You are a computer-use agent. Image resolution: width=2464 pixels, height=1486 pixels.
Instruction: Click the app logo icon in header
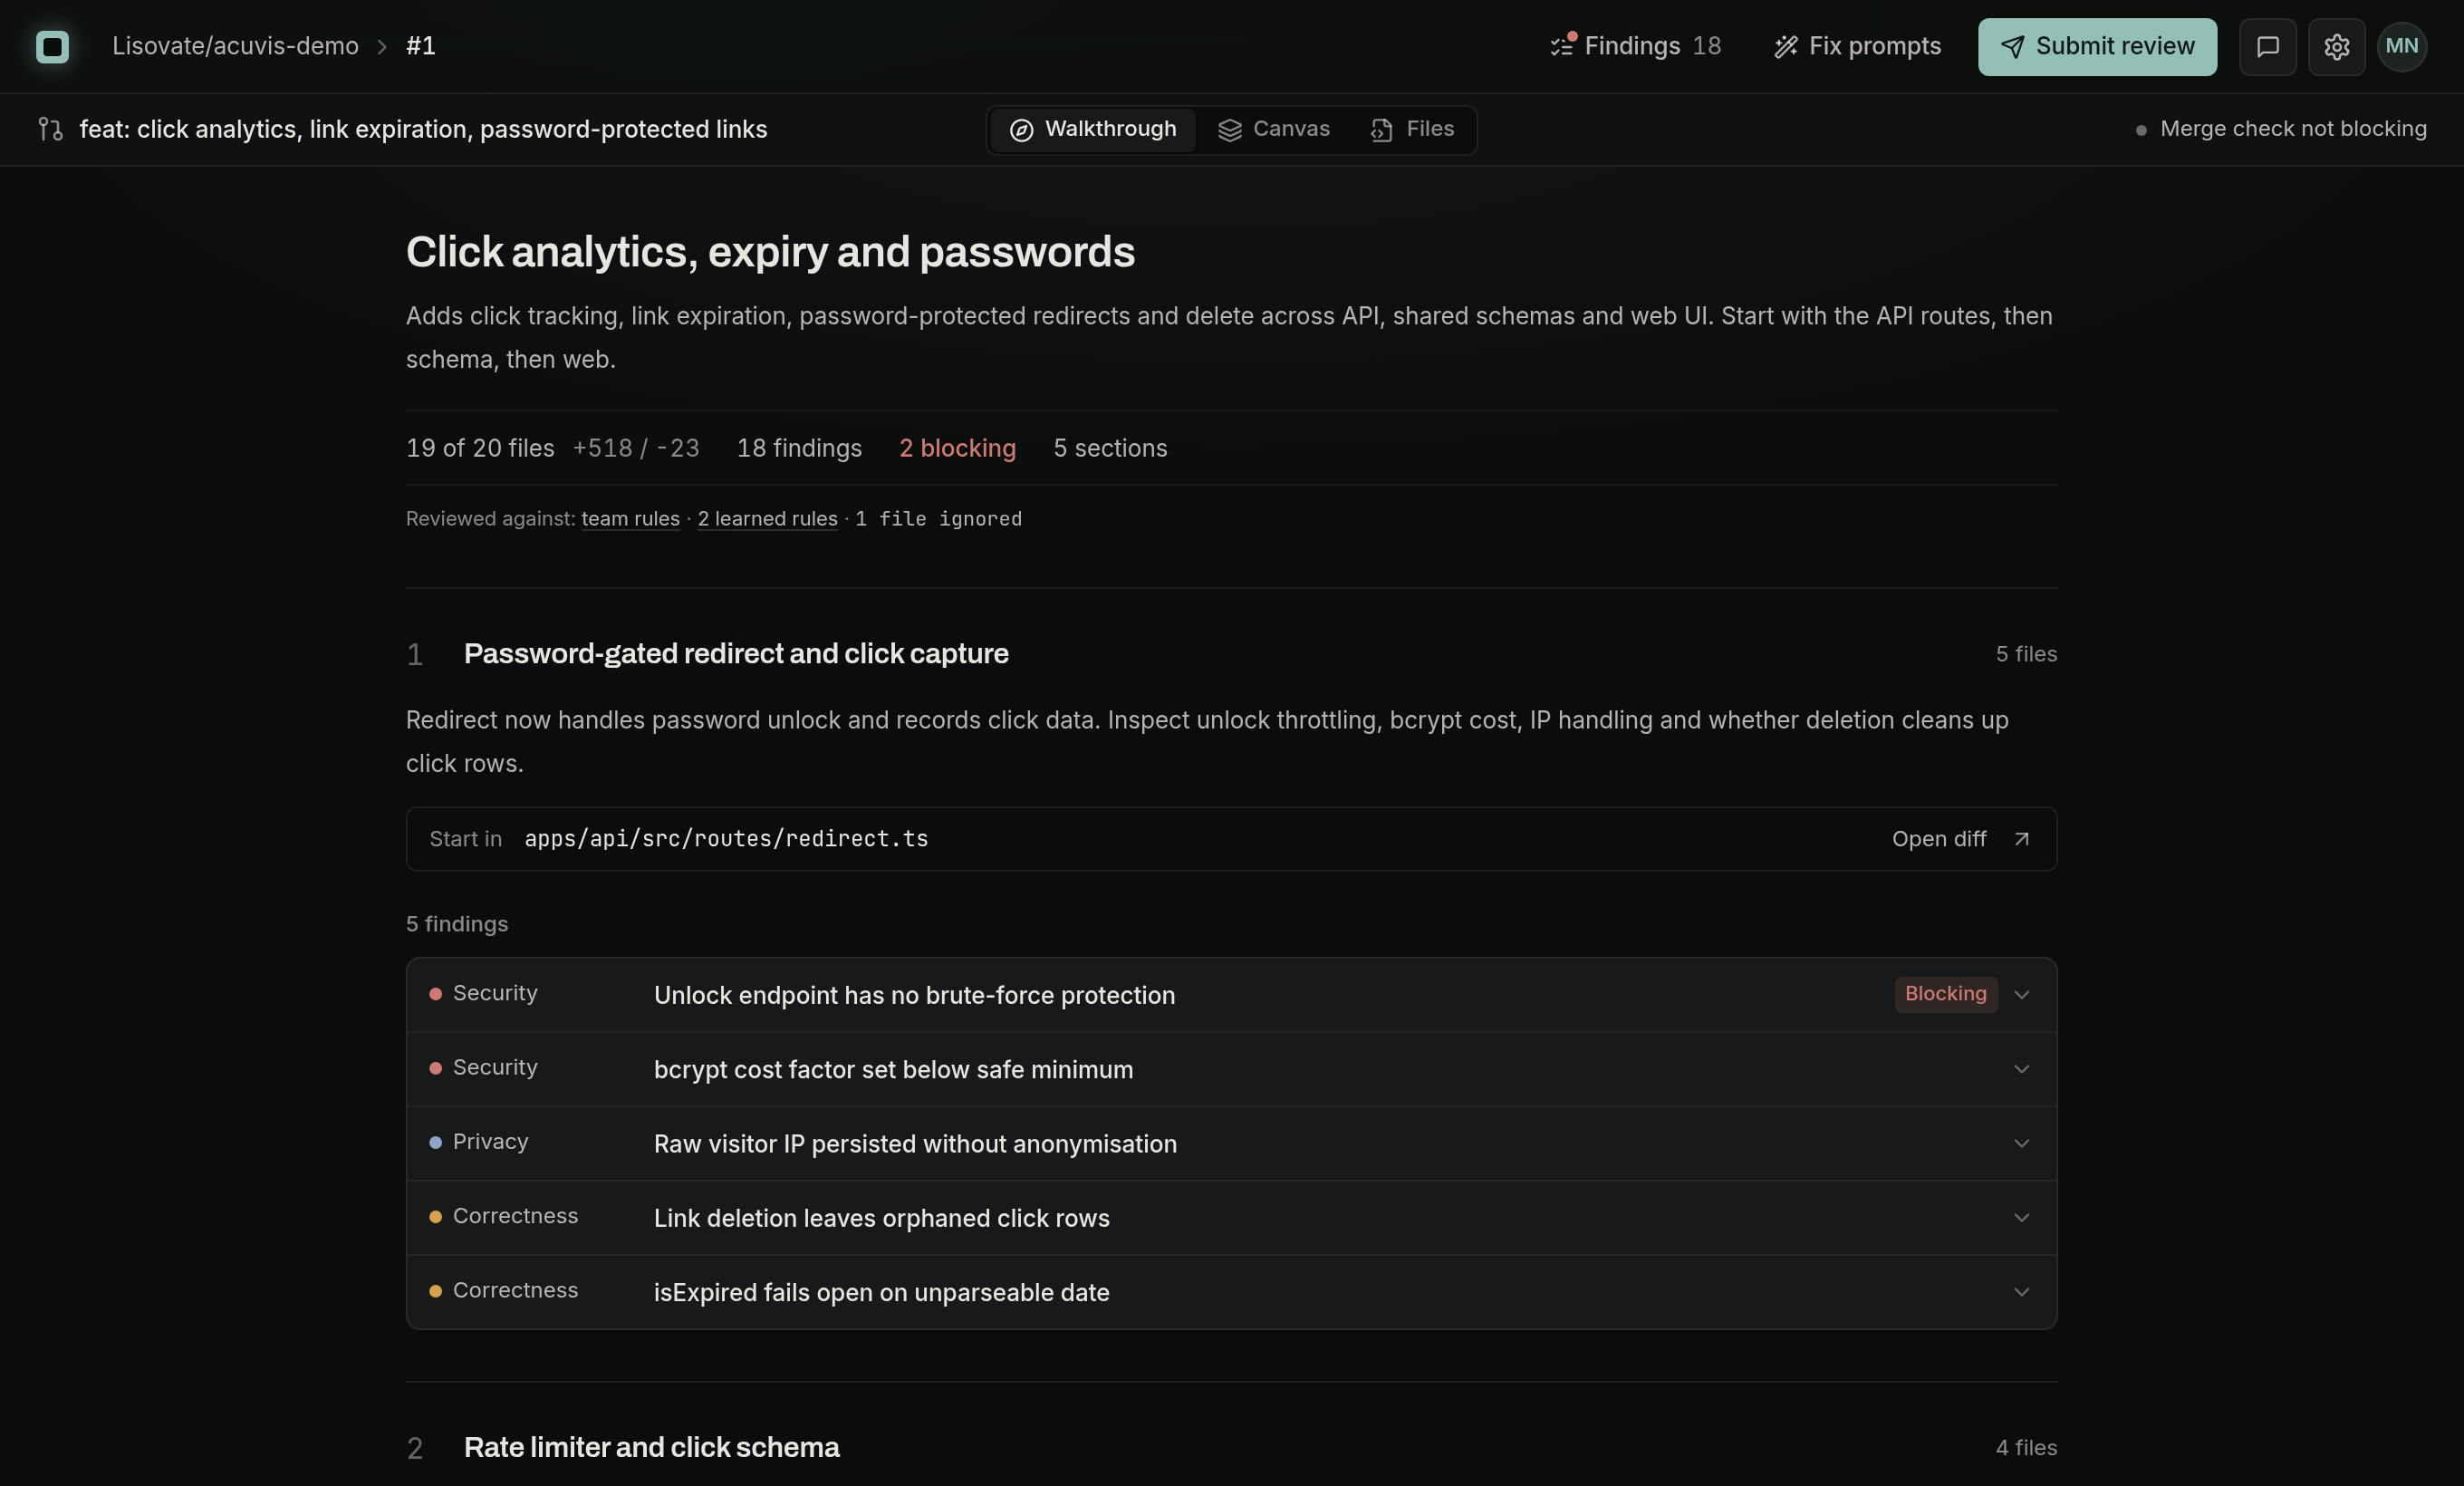click(x=52, y=46)
